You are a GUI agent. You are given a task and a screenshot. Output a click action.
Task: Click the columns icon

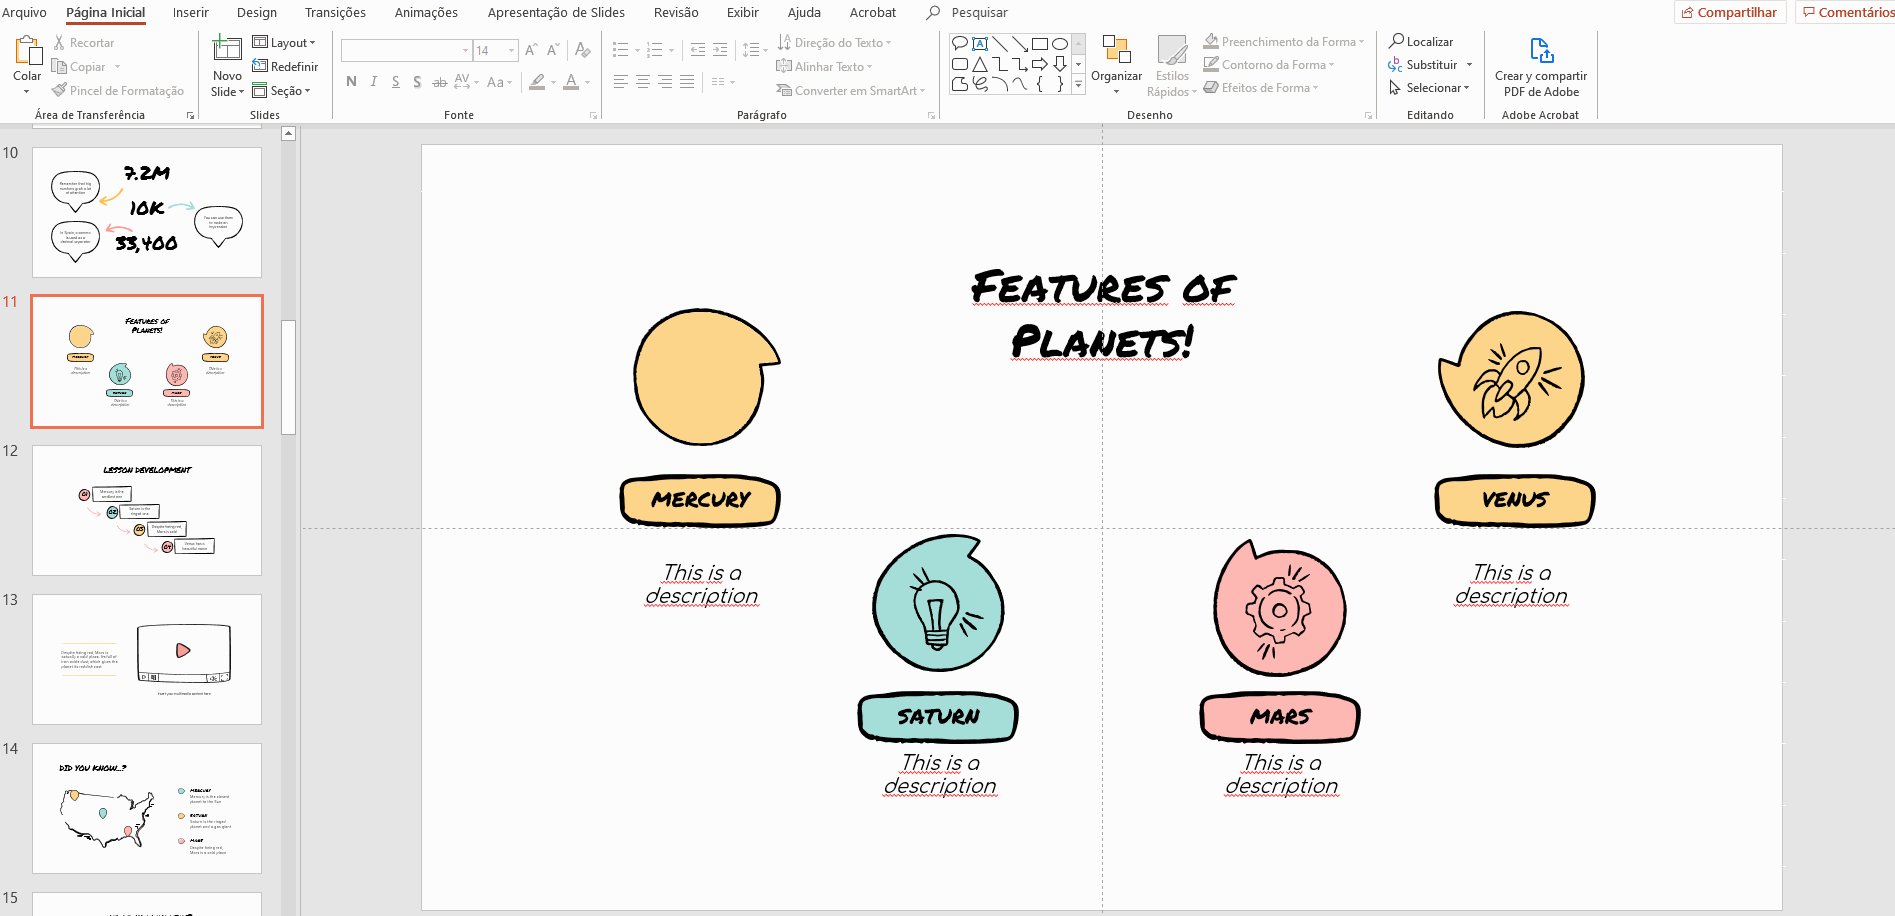718,82
